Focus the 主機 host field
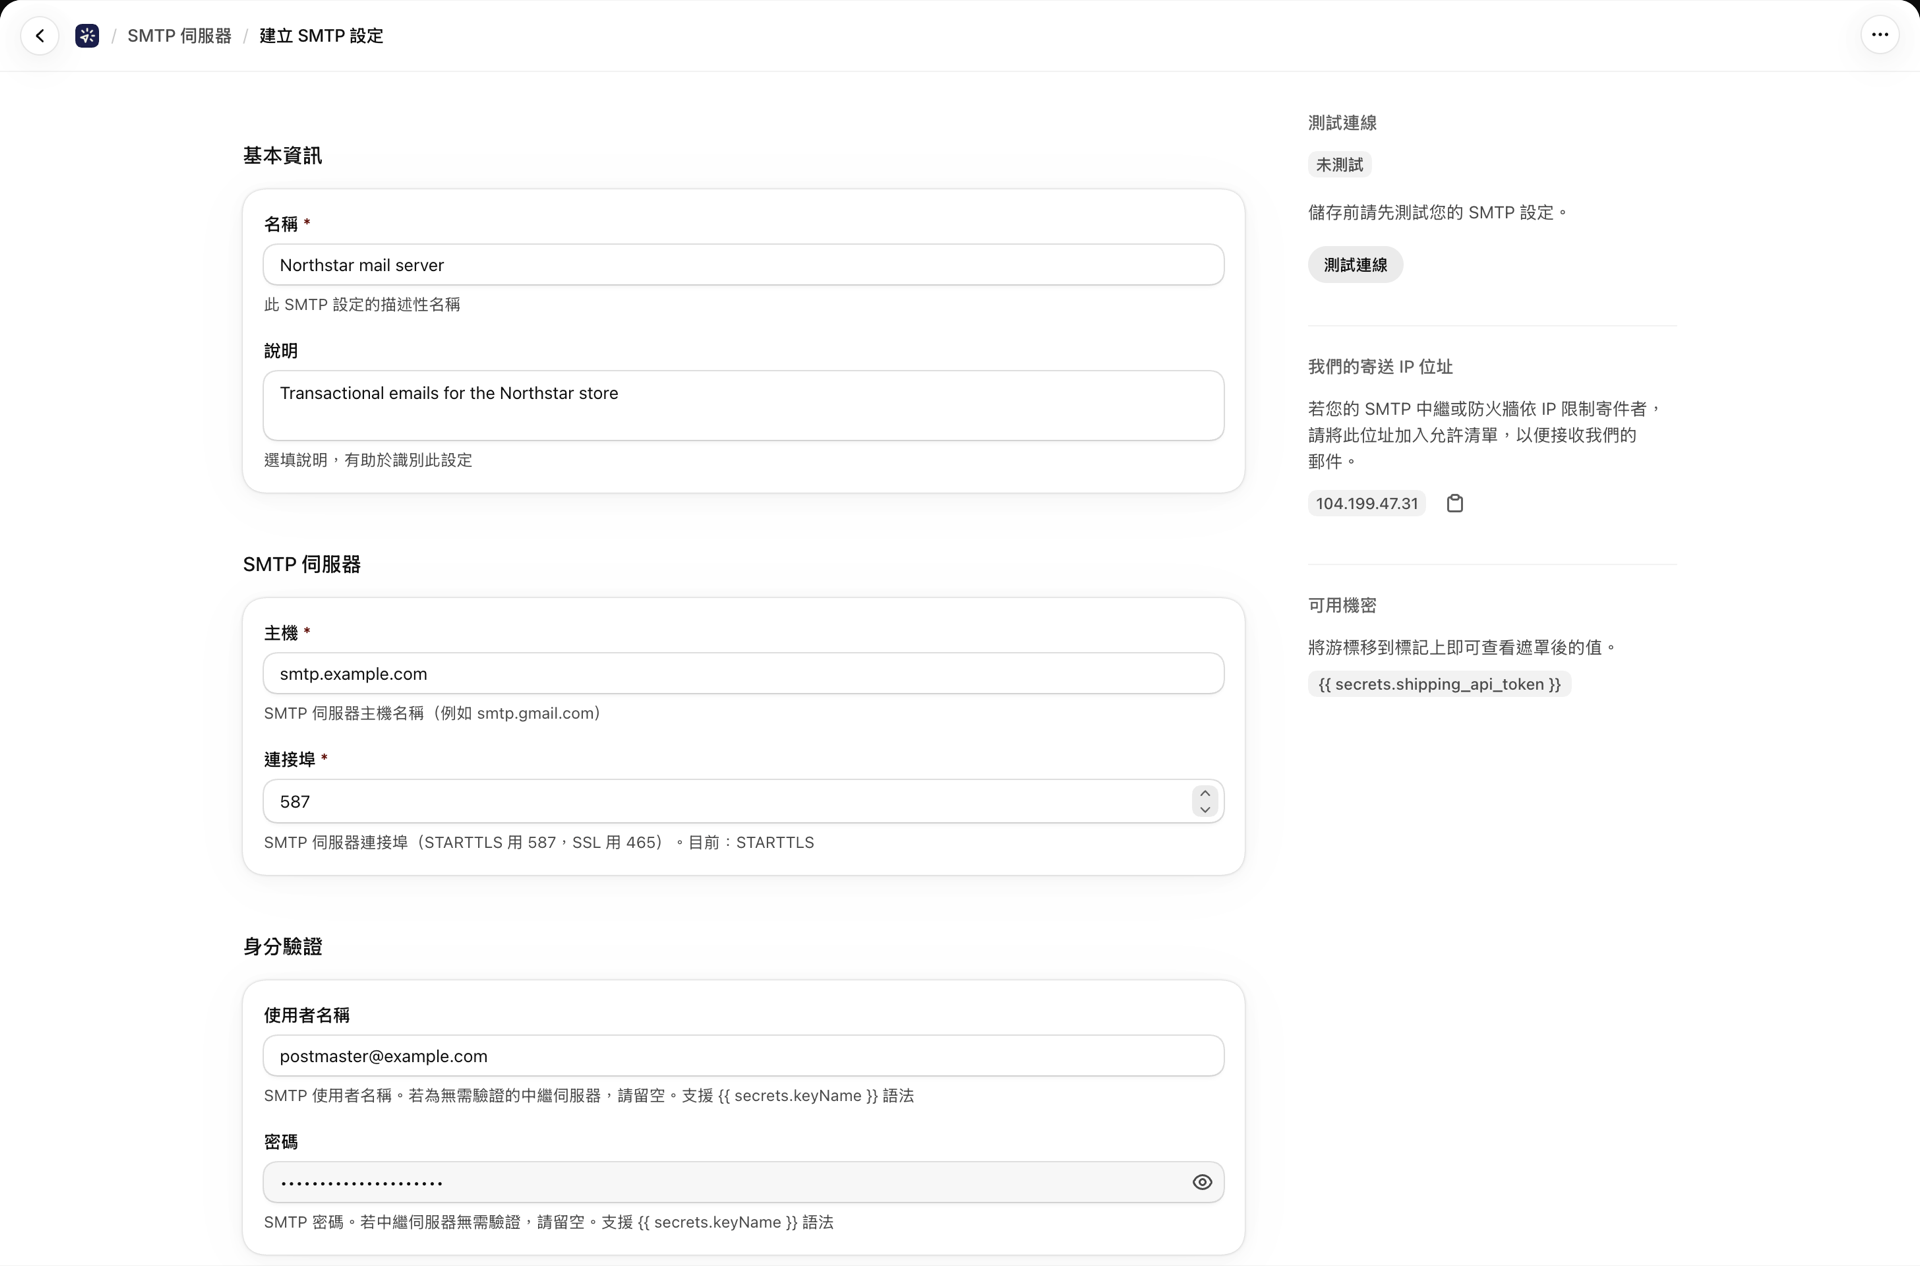 coord(743,674)
